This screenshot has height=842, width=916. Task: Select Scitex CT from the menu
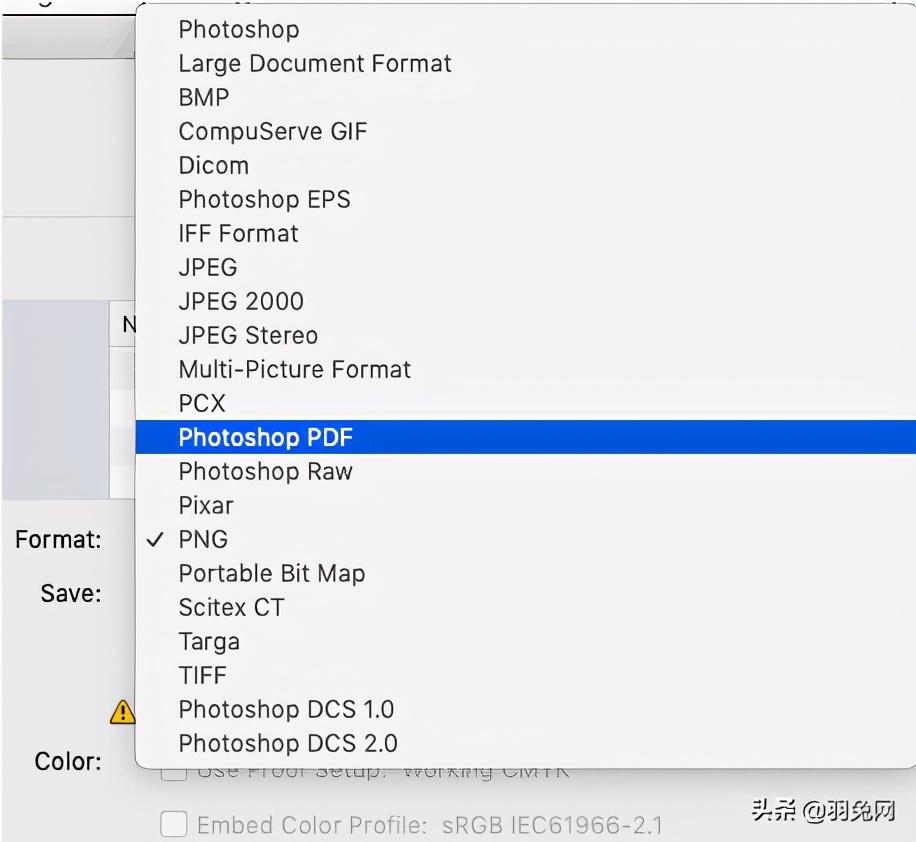[x=231, y=607]
